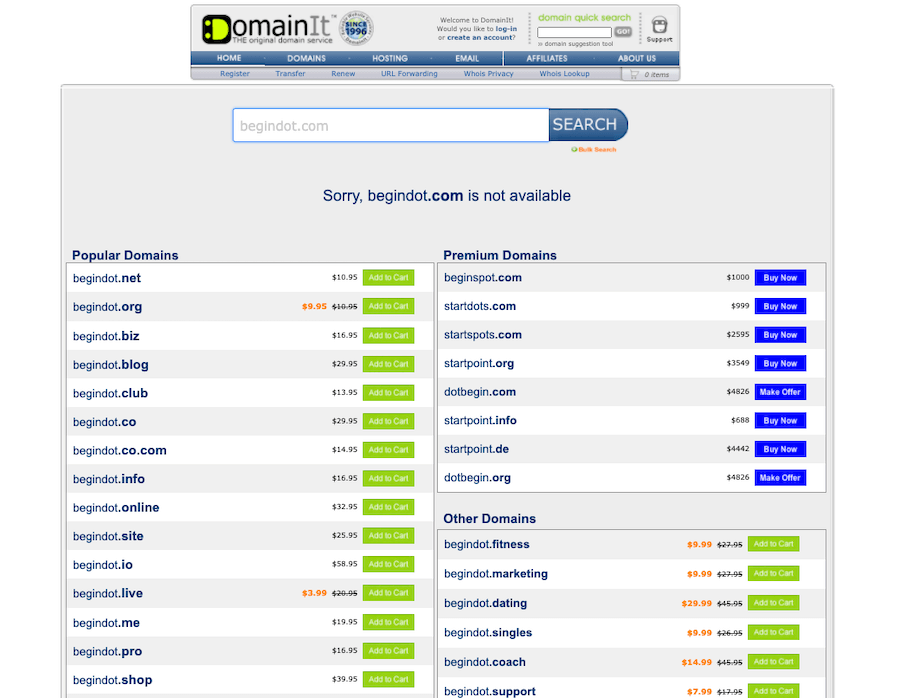This screenshot has width=900, height=698.
Task: Buy beginspot.com now
Action: point(780,278)
